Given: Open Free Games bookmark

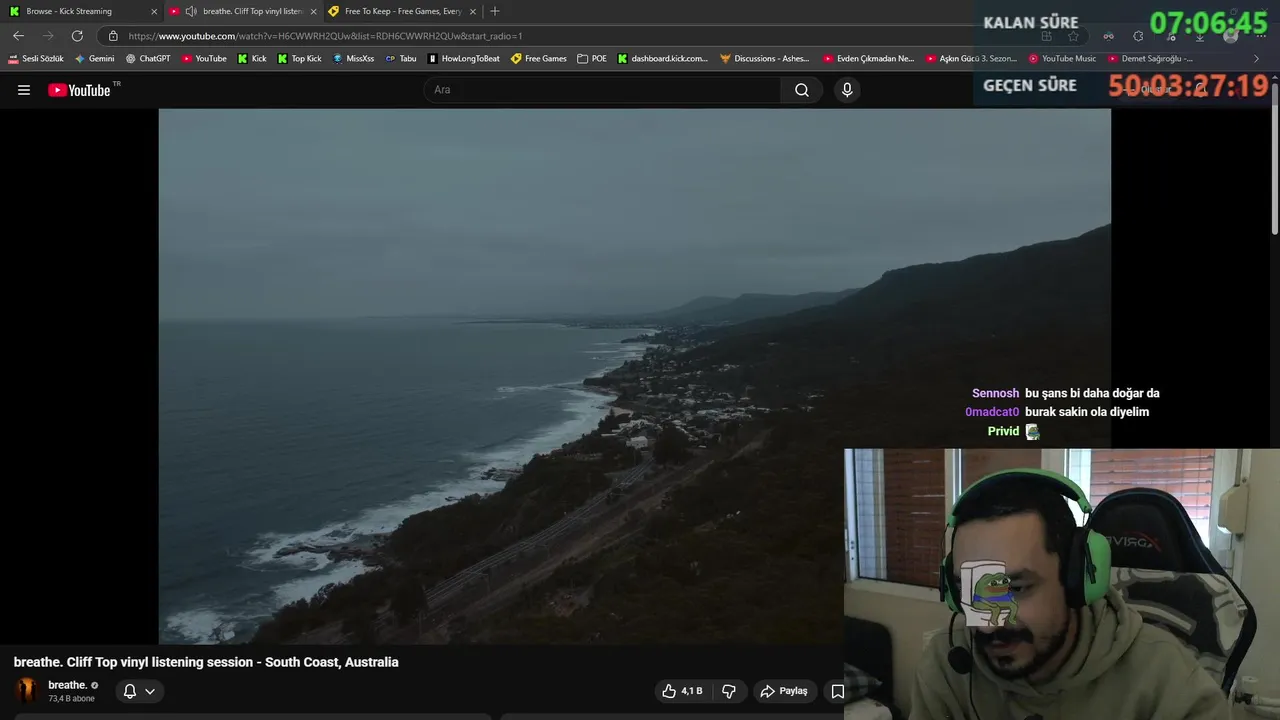Looking at the screenshot, I should click(539, 59).
